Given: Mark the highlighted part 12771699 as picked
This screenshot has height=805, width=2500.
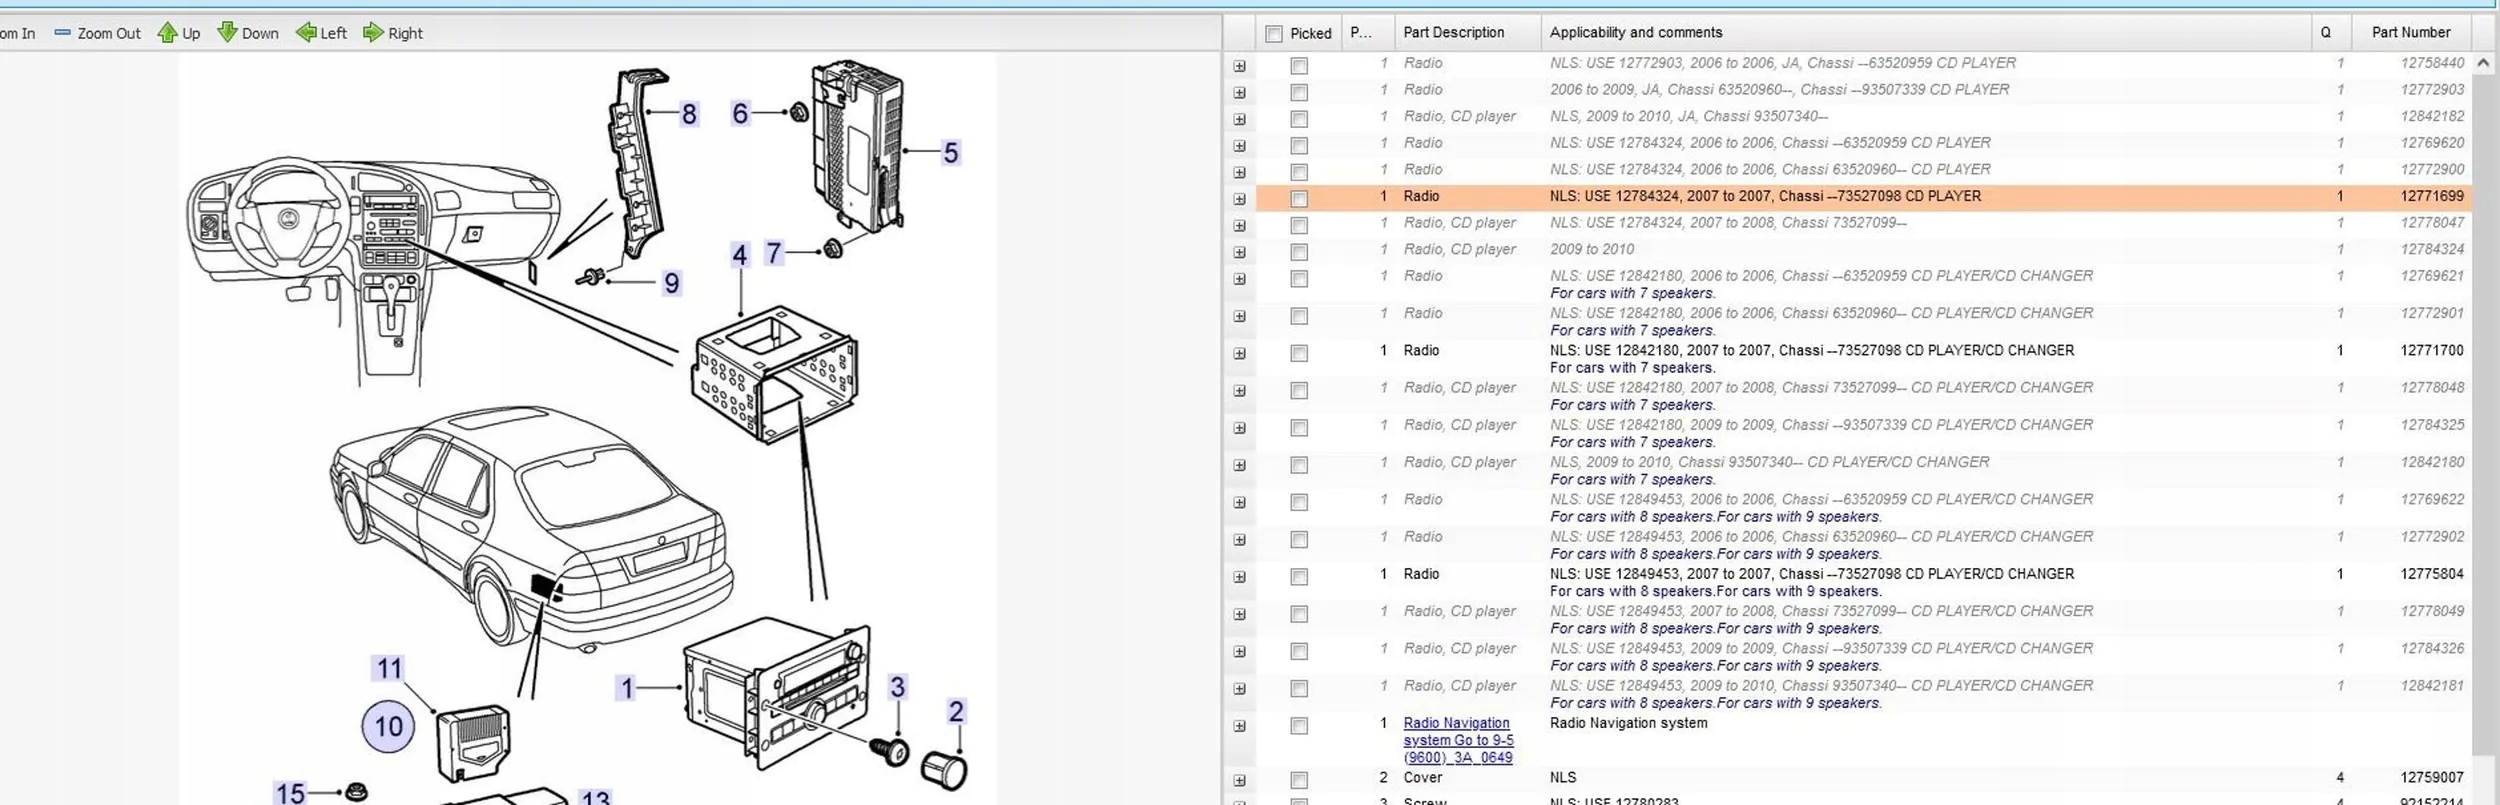Looking at the screenshot, I should [1299, 199].
